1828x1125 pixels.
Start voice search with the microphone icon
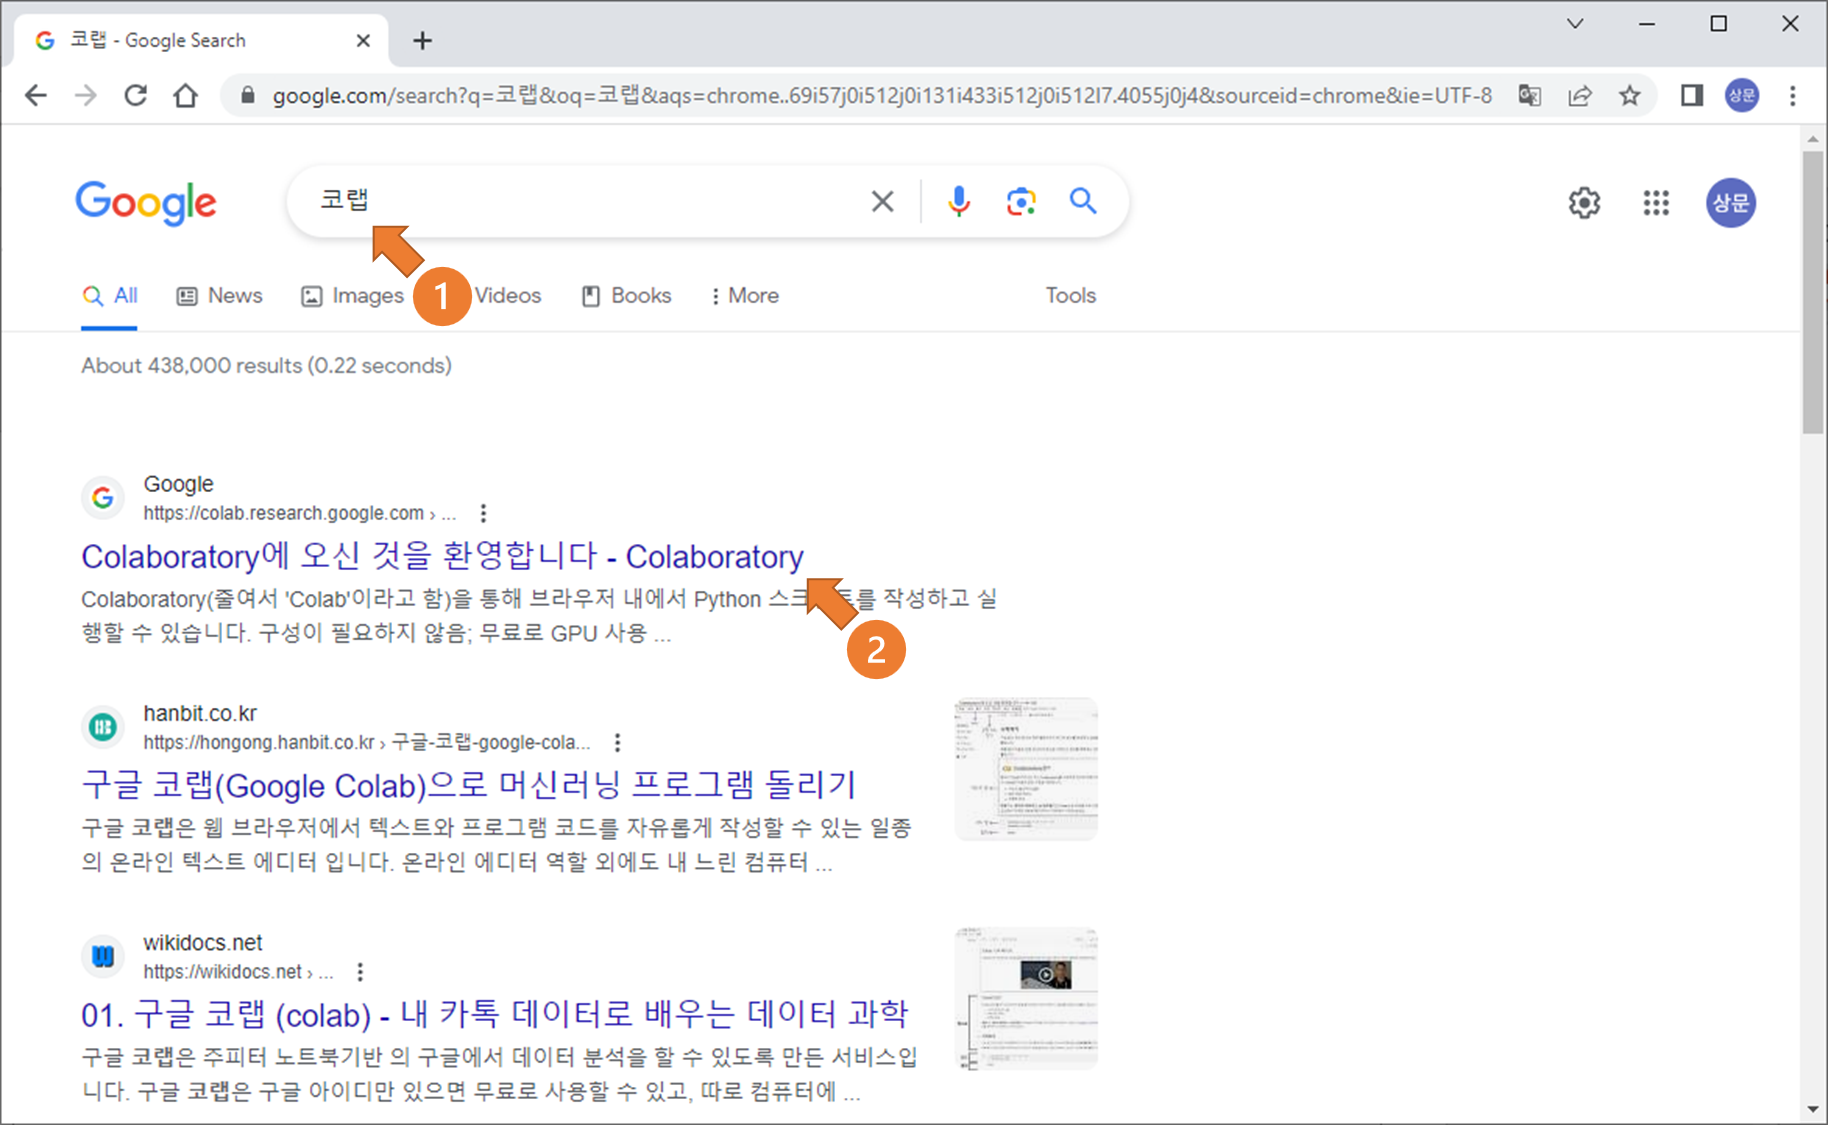(x=958, y=201)
